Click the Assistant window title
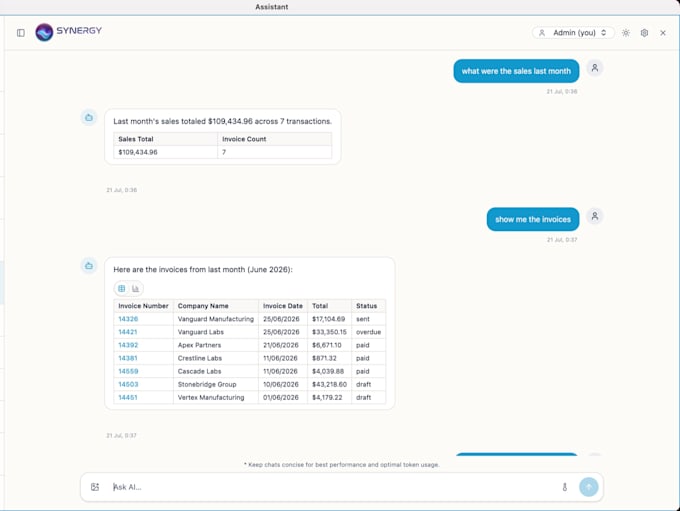 (271, 7)
